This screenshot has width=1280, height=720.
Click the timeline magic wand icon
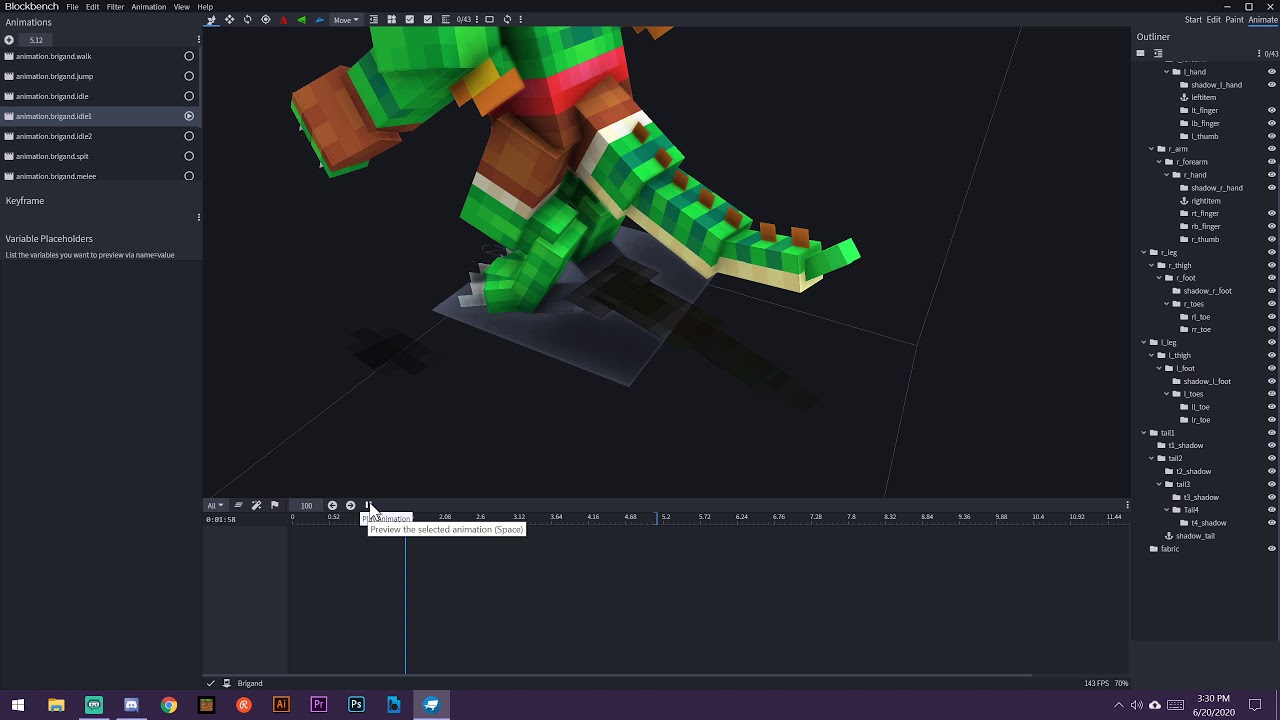coord(256,505)
